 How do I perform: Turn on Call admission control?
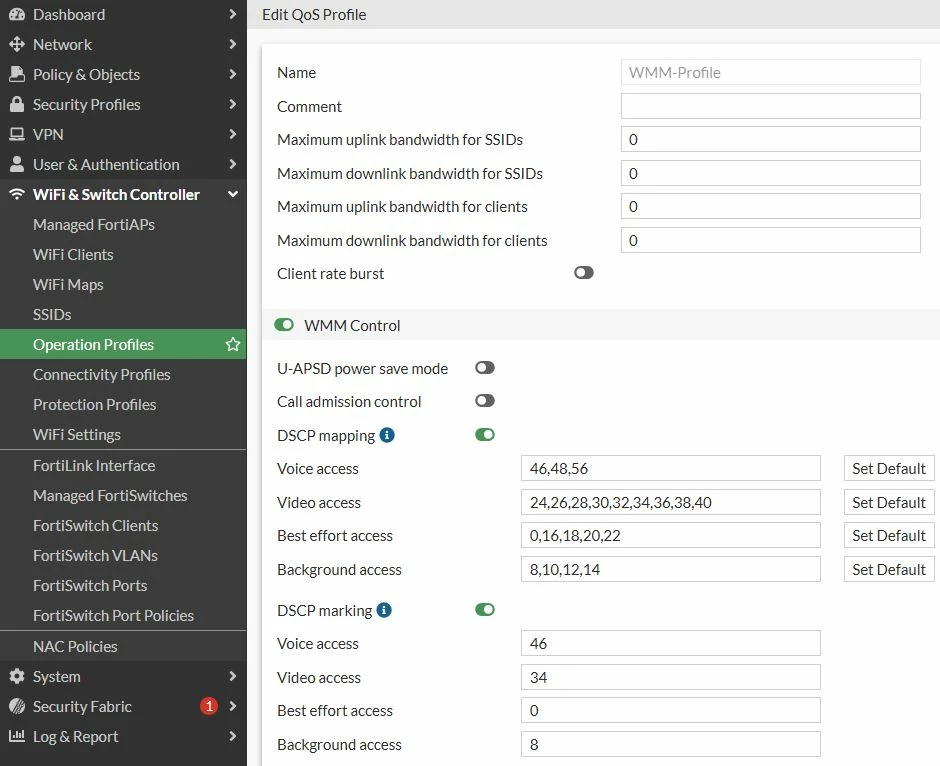point(484,401)
